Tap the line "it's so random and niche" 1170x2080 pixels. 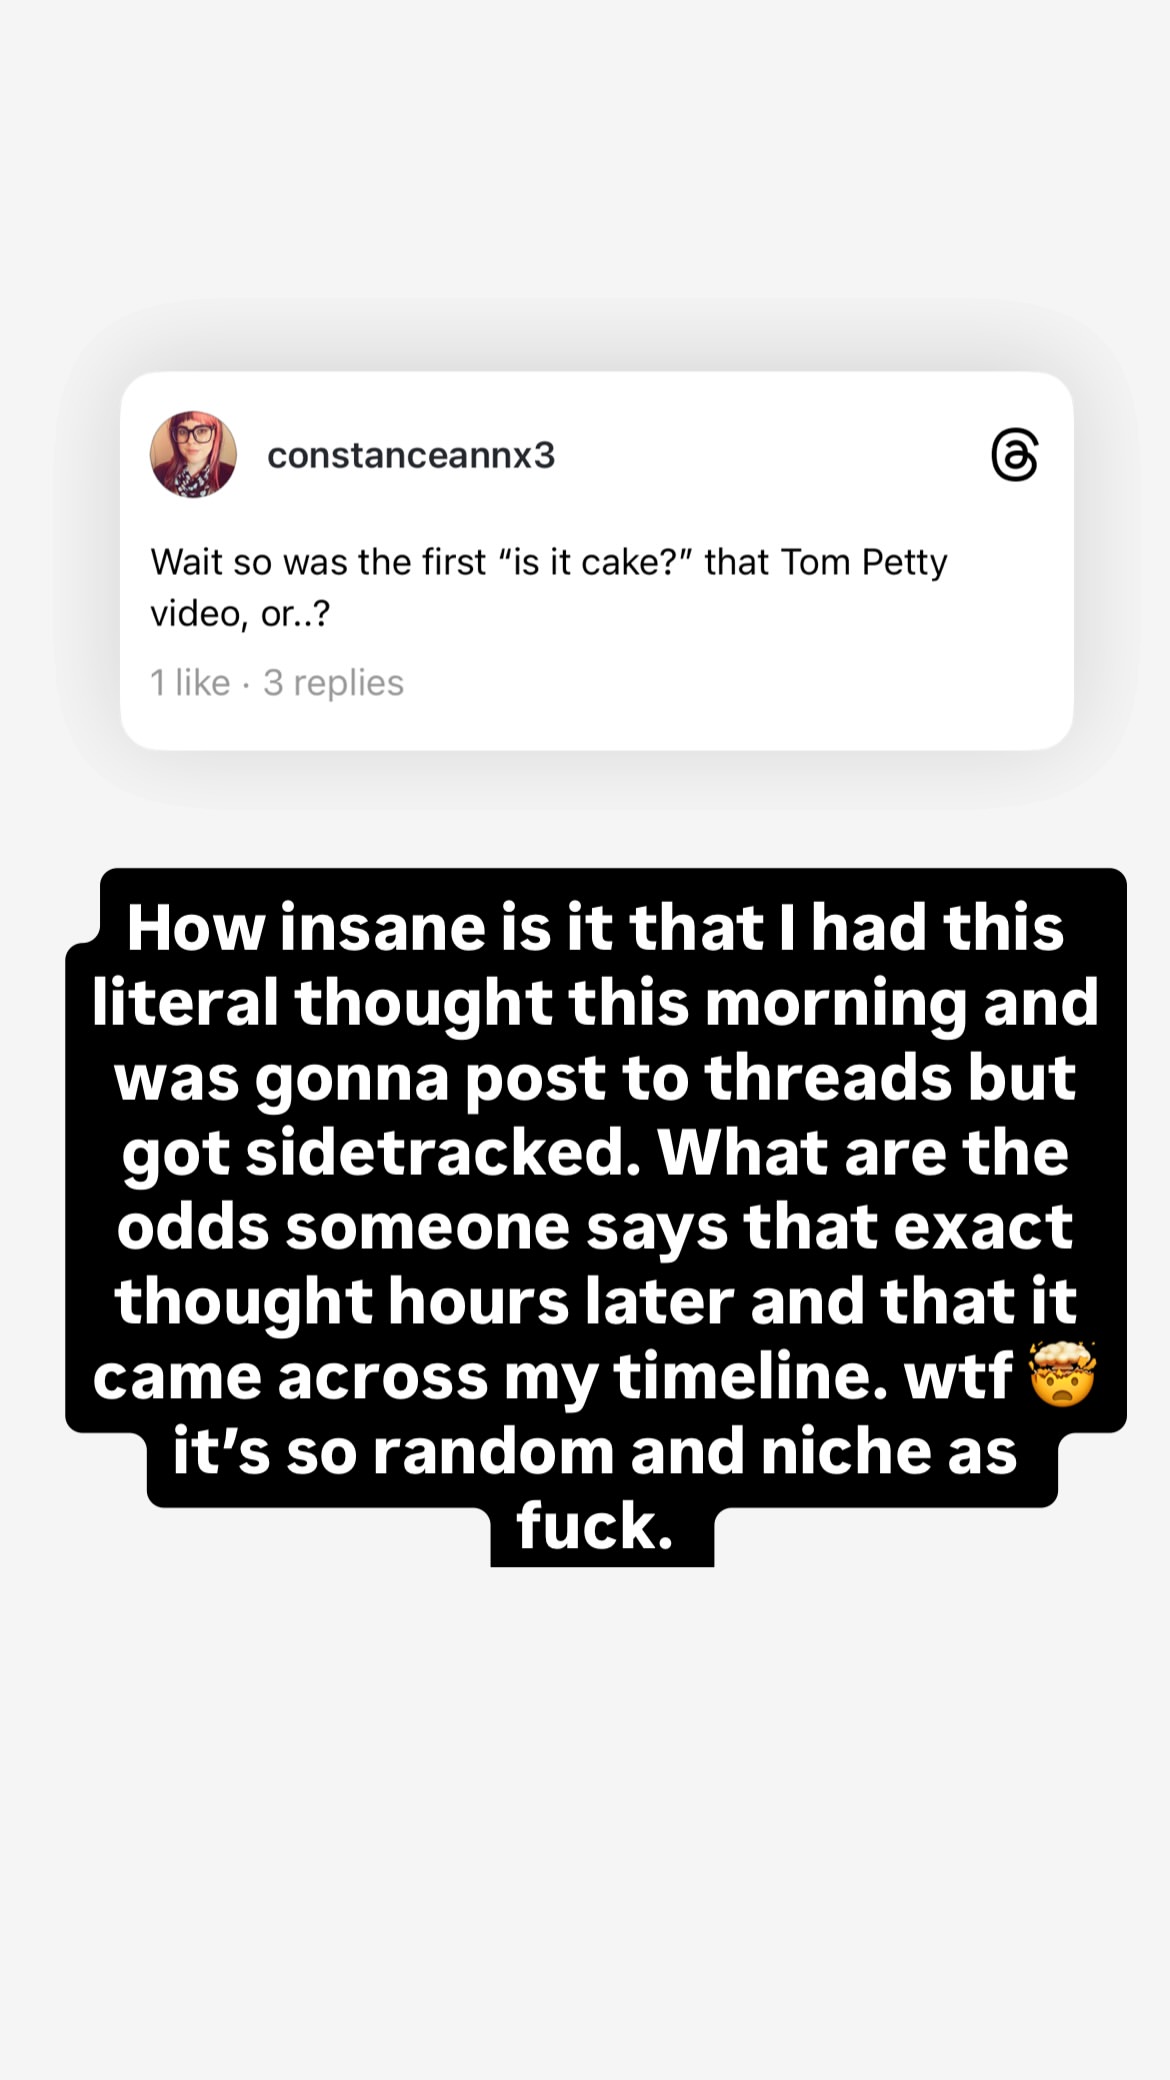tap(595, 1452)
